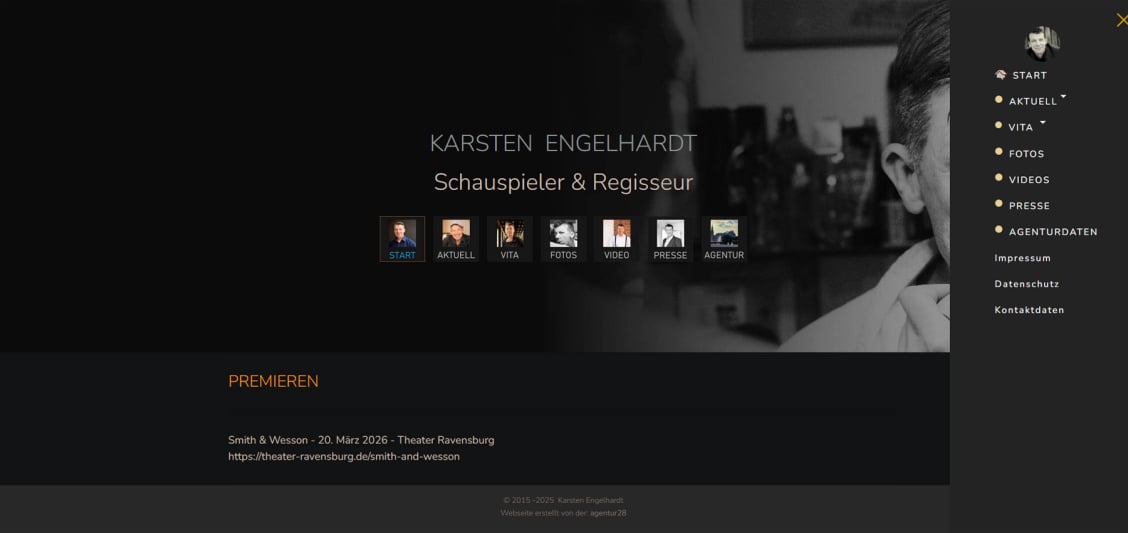Expand the VITA submenu arrow
1128x533 pixels.
pyautogui.click(x=1042, y=122)
